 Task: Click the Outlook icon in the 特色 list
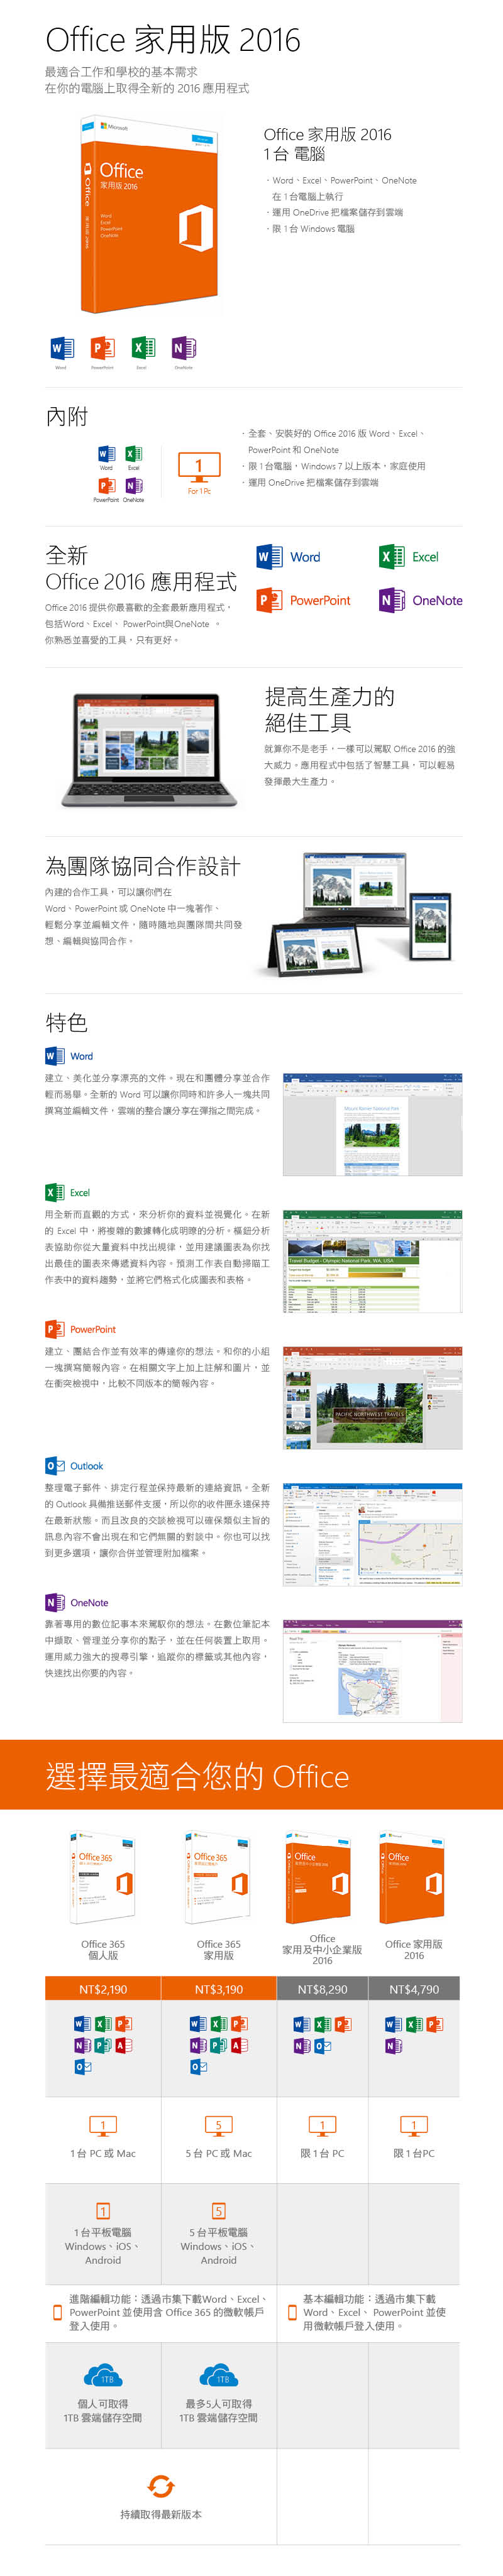point(55,1466)
